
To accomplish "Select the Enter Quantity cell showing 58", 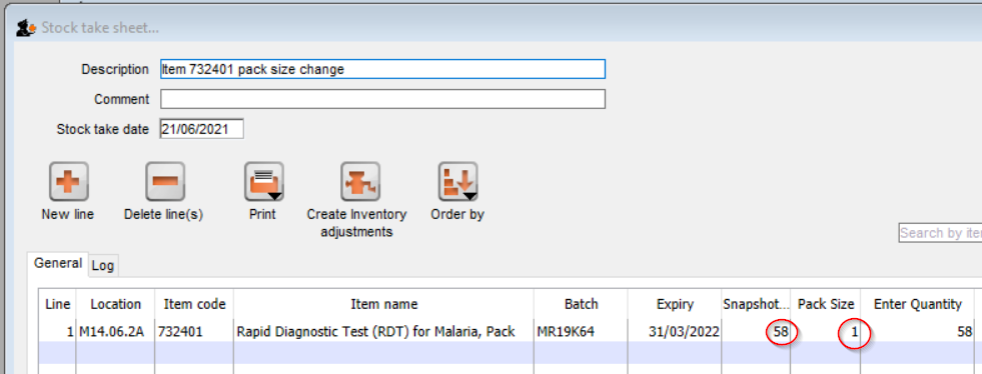I will click(x=918, y=331).
